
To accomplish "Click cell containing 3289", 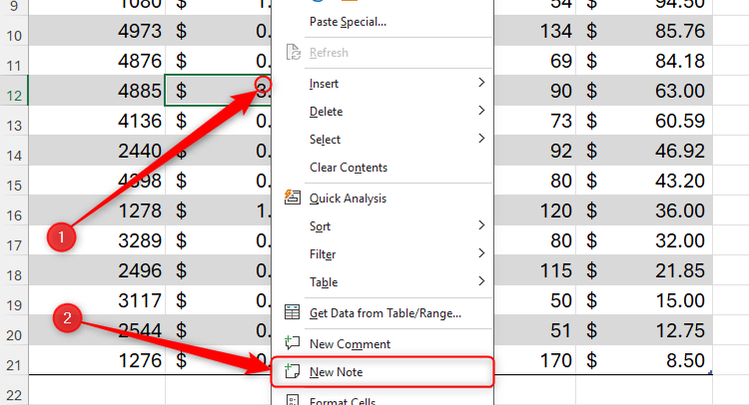I will click(97, 240).
